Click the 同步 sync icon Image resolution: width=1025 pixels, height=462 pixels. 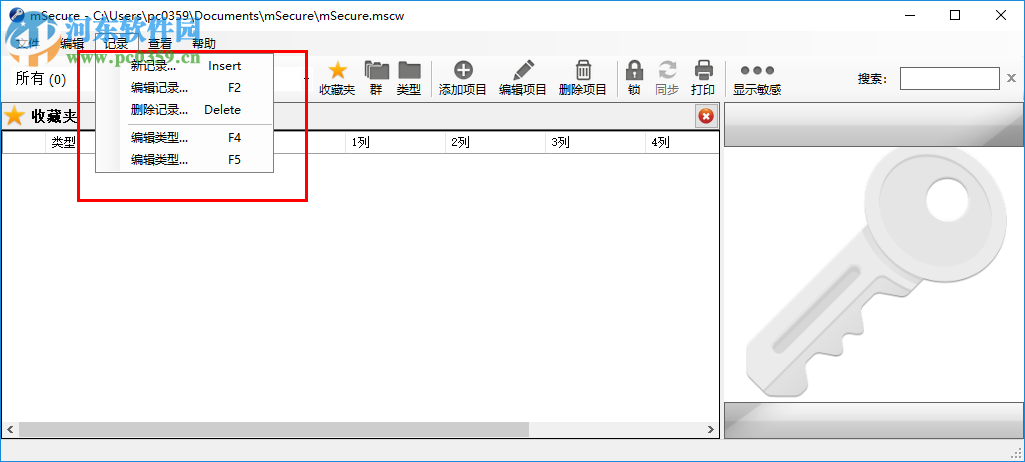click(x=667, y=70)
